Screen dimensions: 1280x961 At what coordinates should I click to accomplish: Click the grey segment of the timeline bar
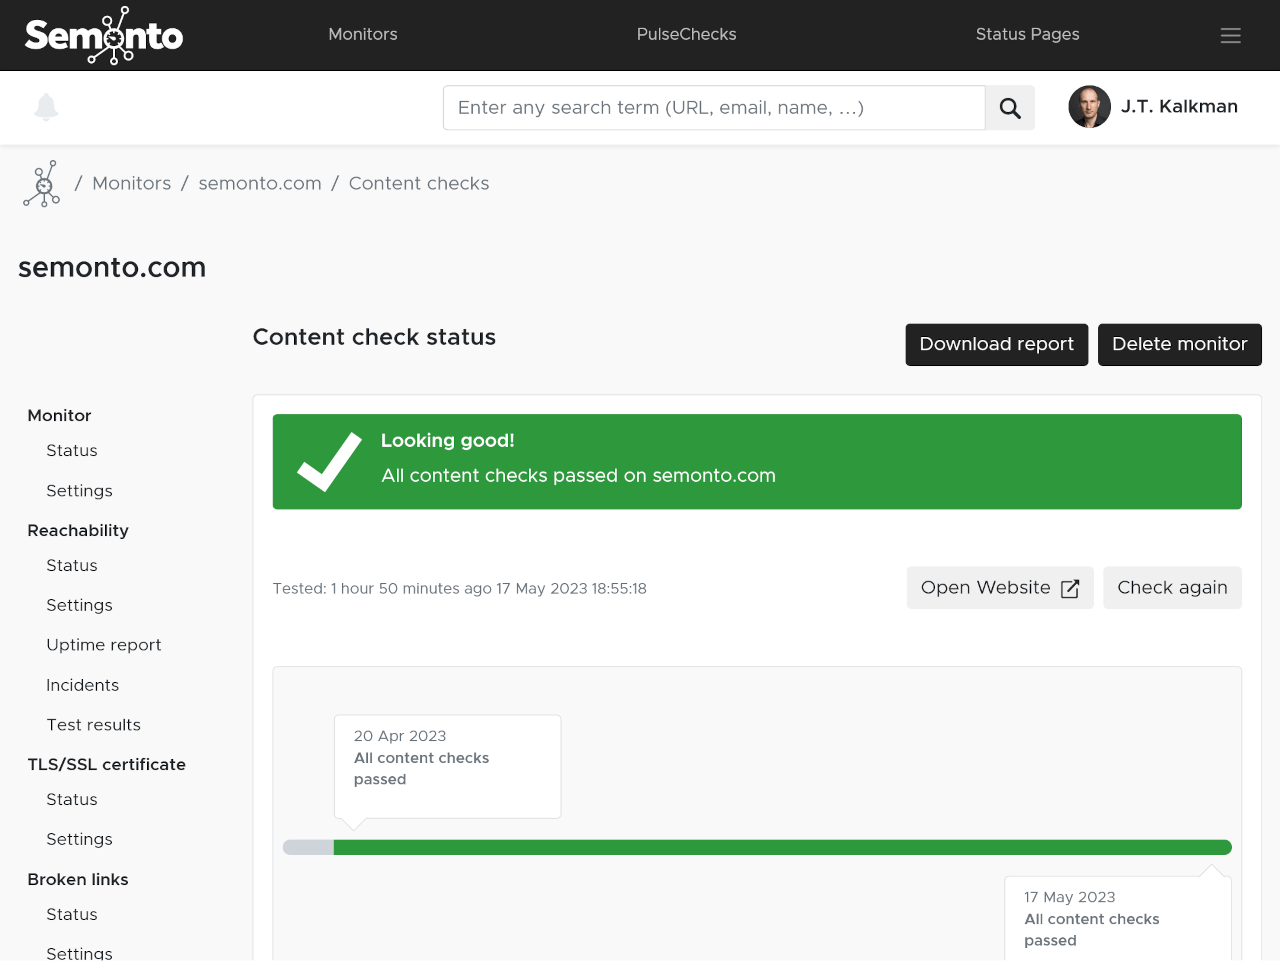[x=308, y=848]
